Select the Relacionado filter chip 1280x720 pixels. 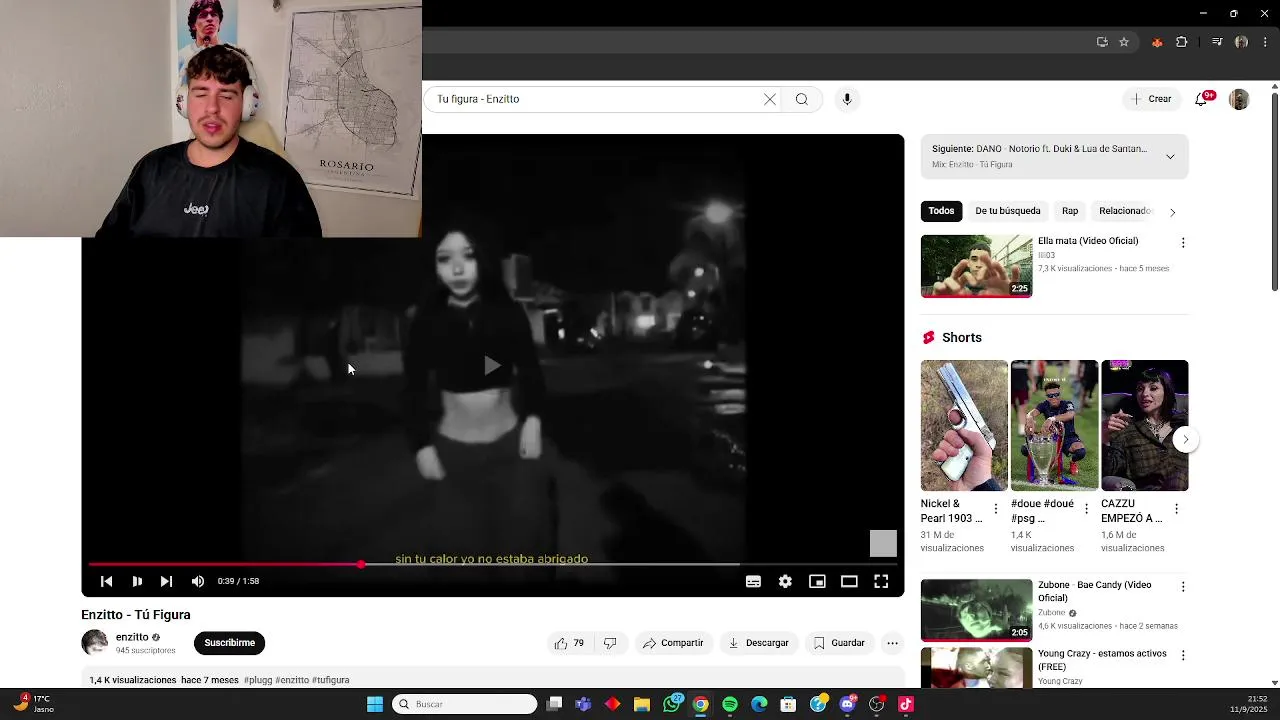pyautogui.click(x=1125, y=211)
